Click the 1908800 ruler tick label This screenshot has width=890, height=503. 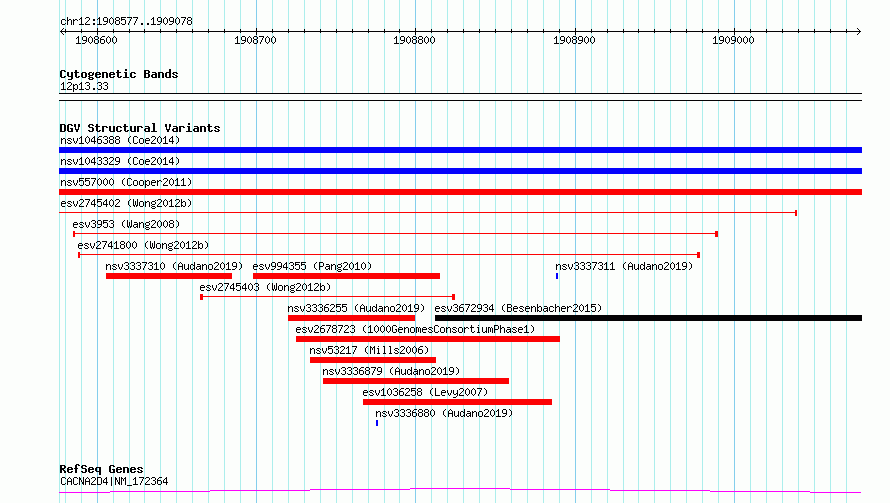click(x=414, y=40)
